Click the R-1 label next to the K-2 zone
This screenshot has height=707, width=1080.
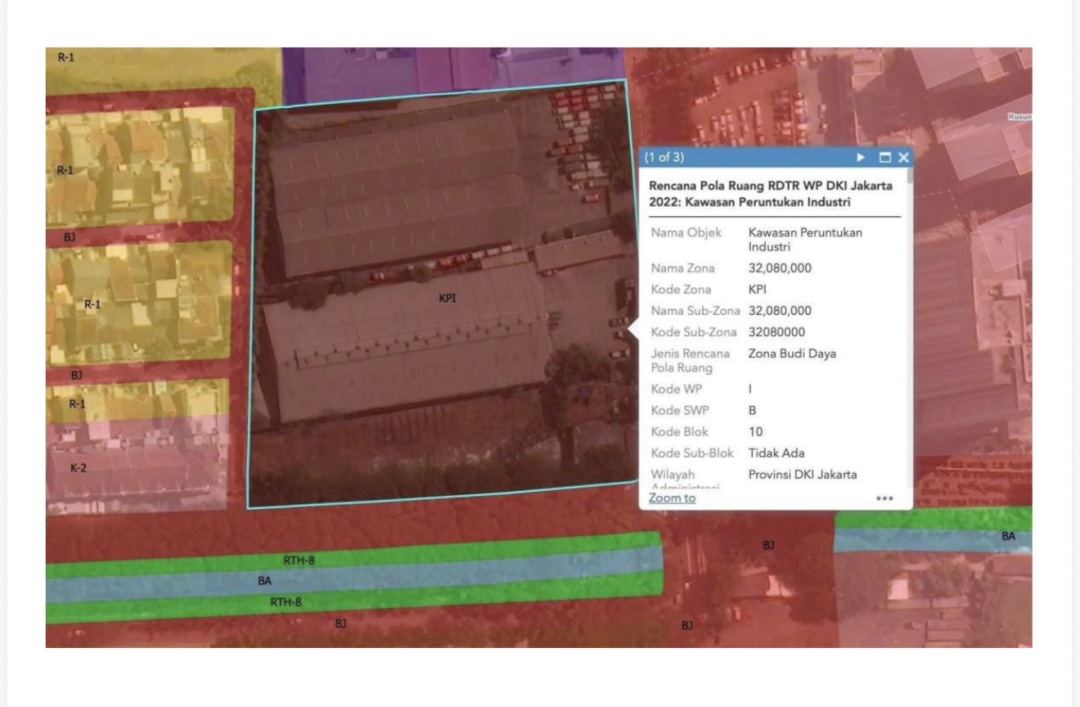coord(77,405)
